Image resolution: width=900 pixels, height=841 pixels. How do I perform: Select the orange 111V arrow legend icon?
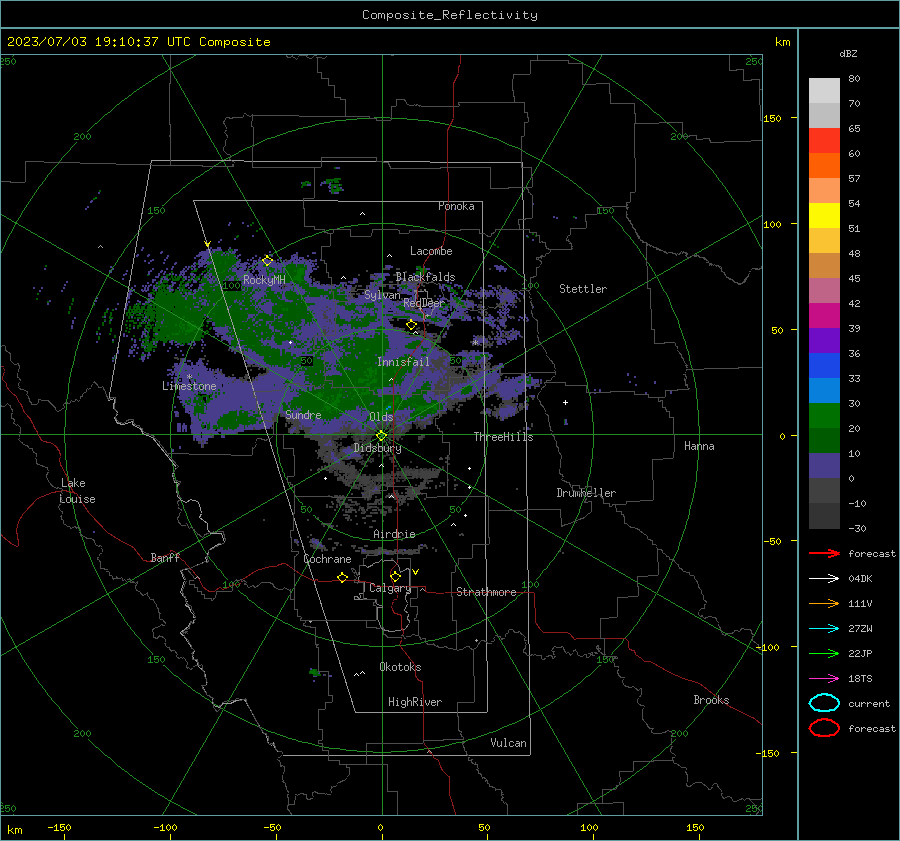tap(824, 603)
